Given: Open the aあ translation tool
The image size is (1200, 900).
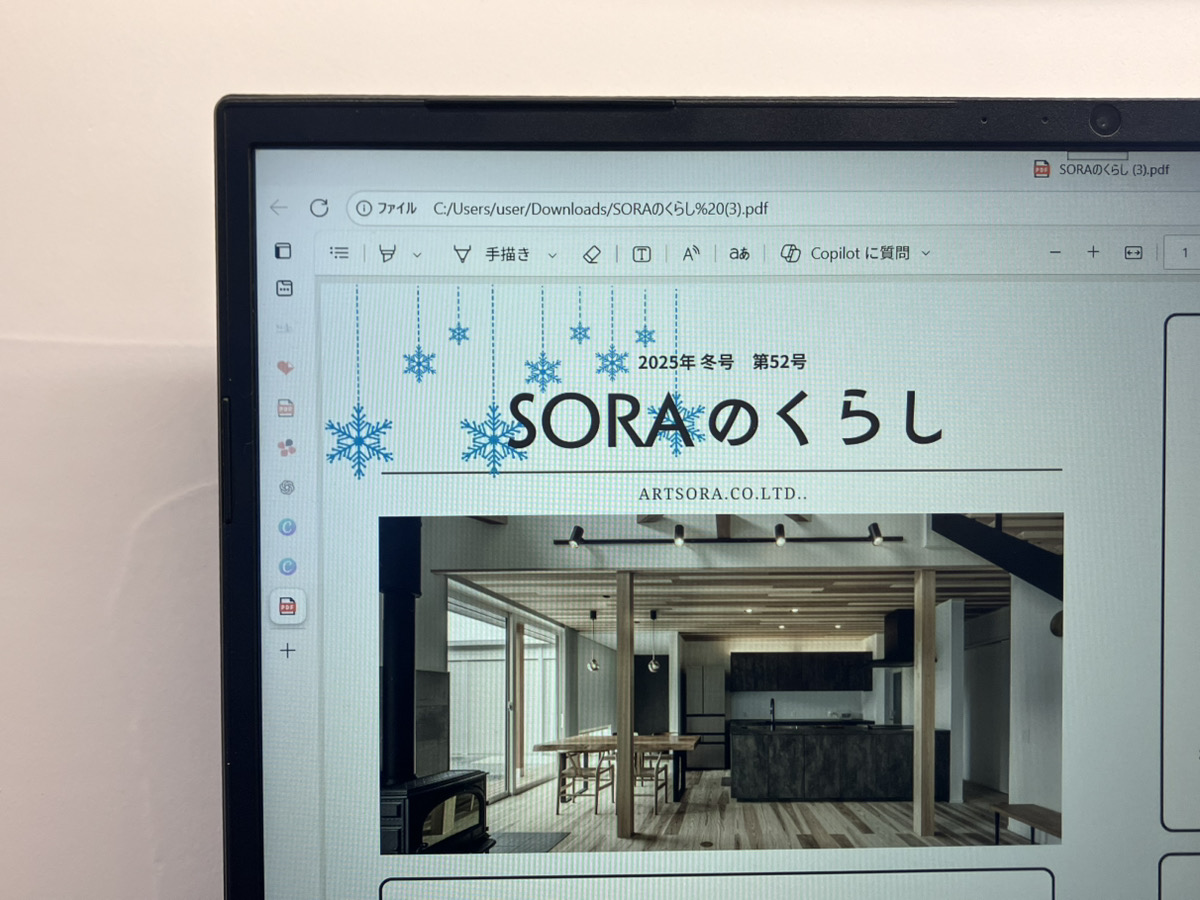Looking at the screenshot, I should point(738,253).
